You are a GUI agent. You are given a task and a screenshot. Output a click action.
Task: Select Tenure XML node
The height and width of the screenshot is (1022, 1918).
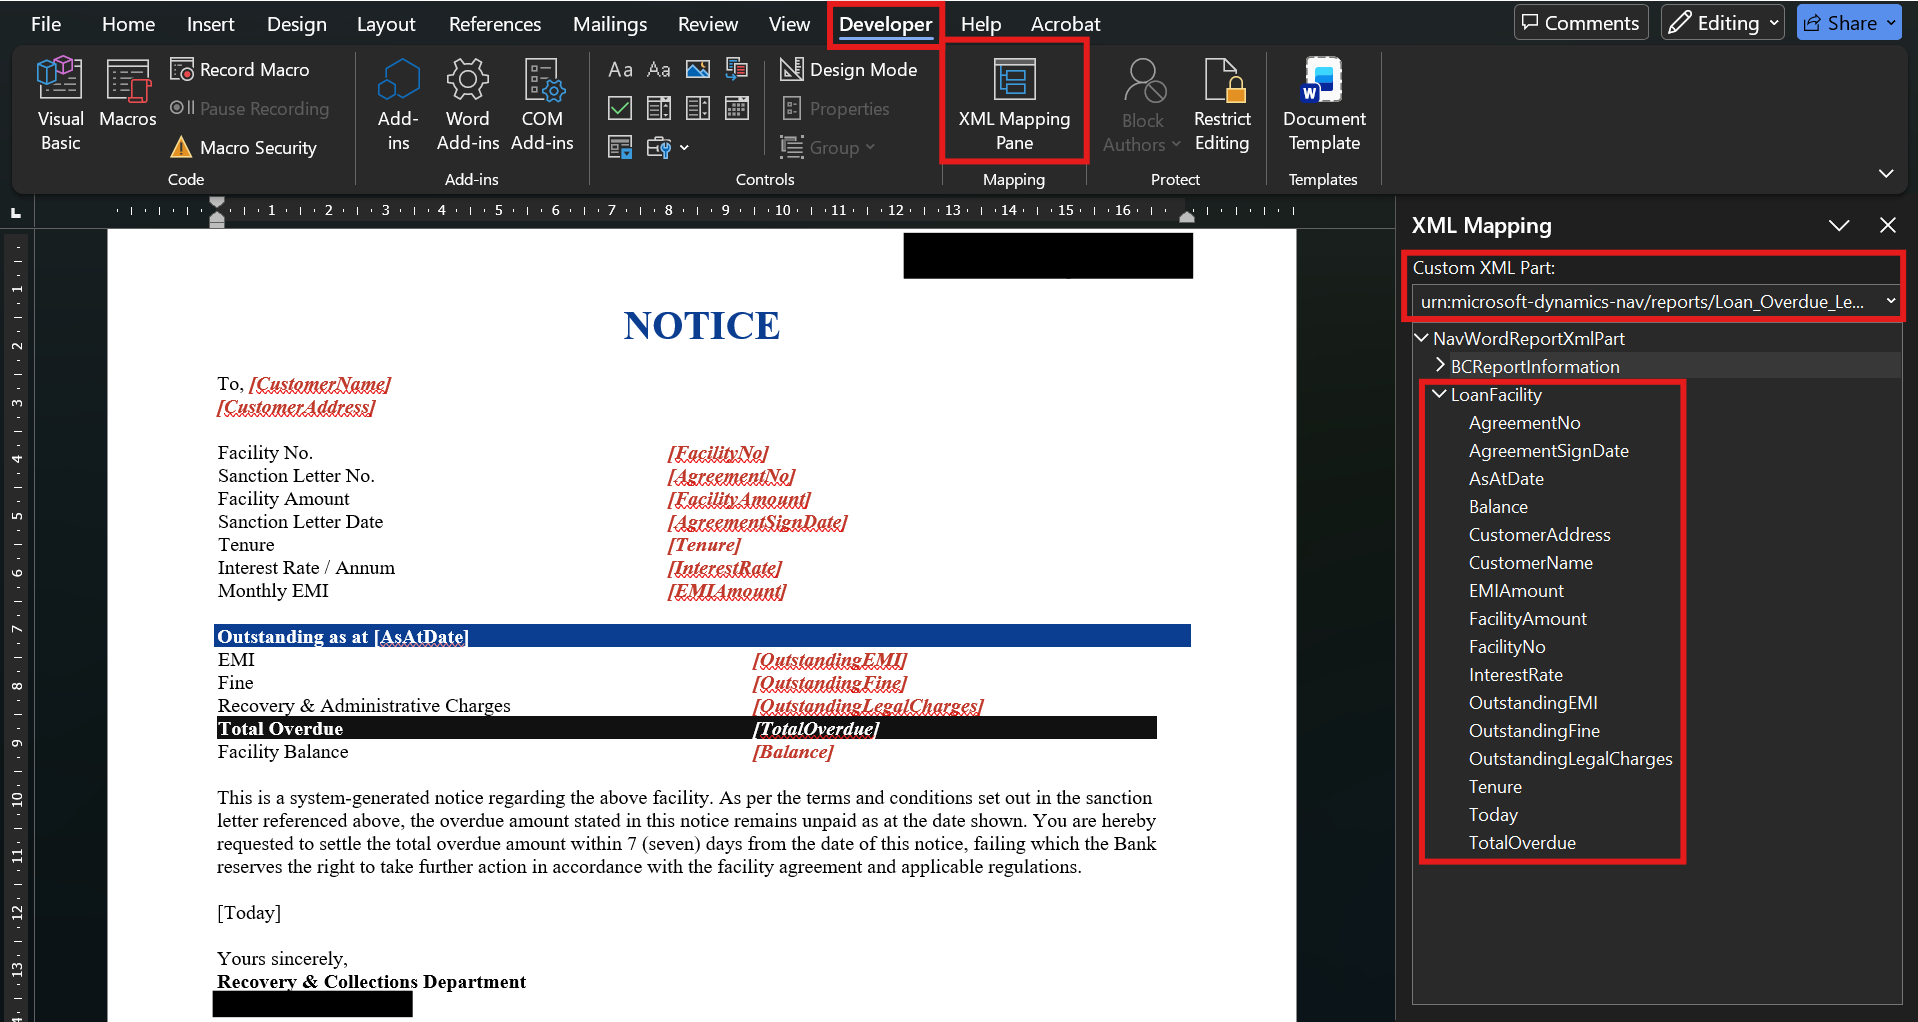[1495, 787]
